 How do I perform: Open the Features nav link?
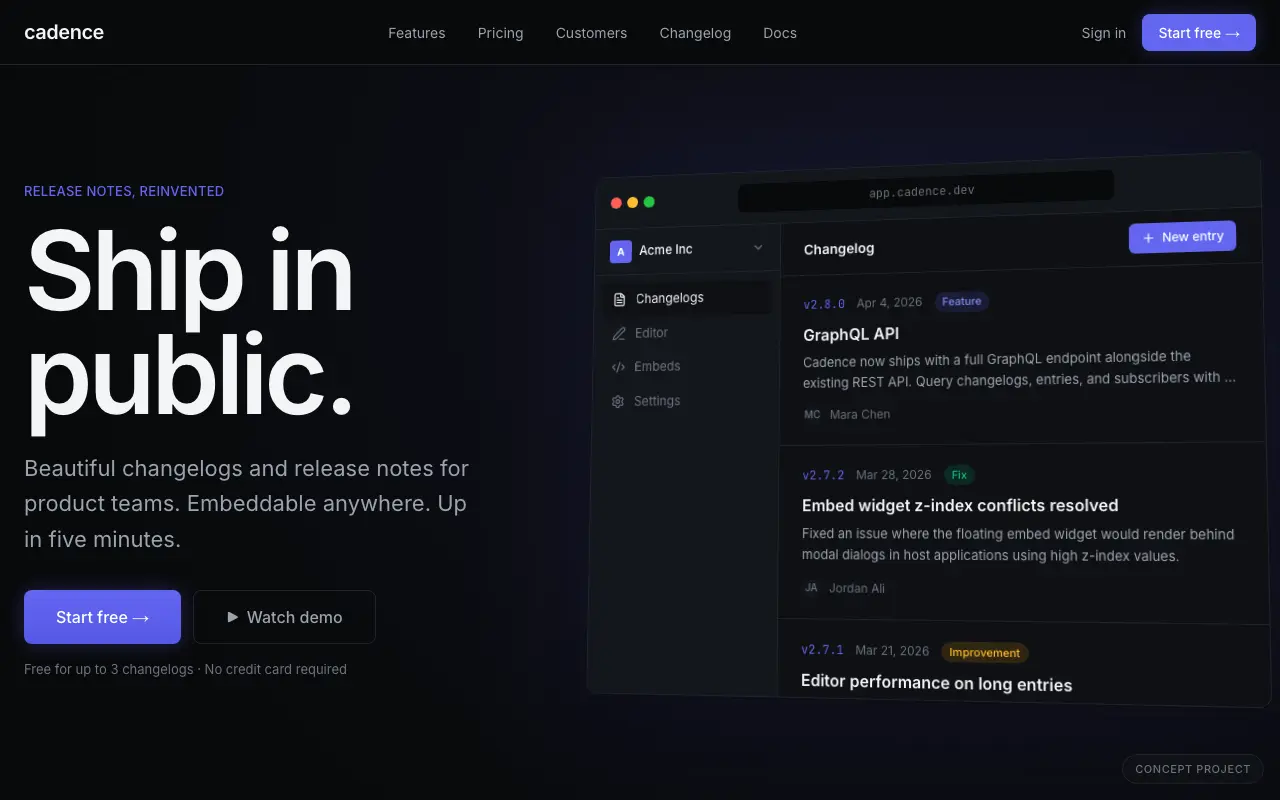pos(417,33)
